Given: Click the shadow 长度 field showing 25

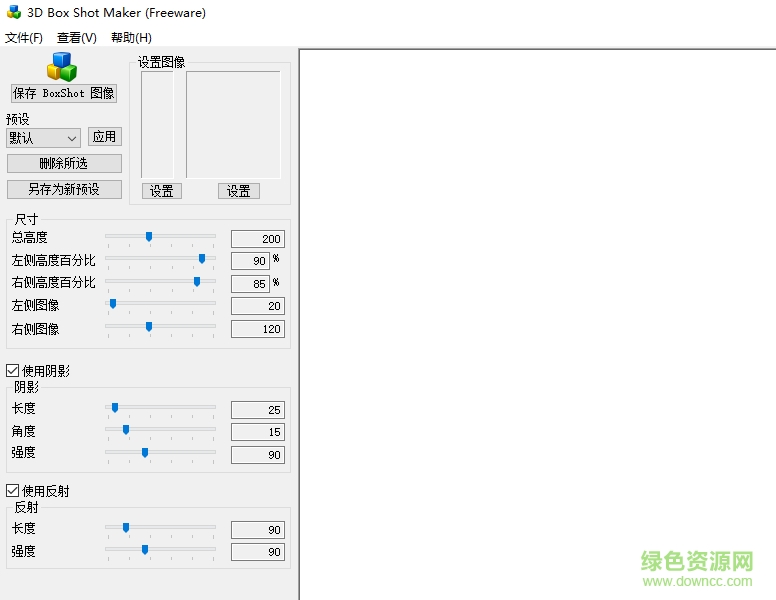Looking at the screenshot, I should coord(258,410).
